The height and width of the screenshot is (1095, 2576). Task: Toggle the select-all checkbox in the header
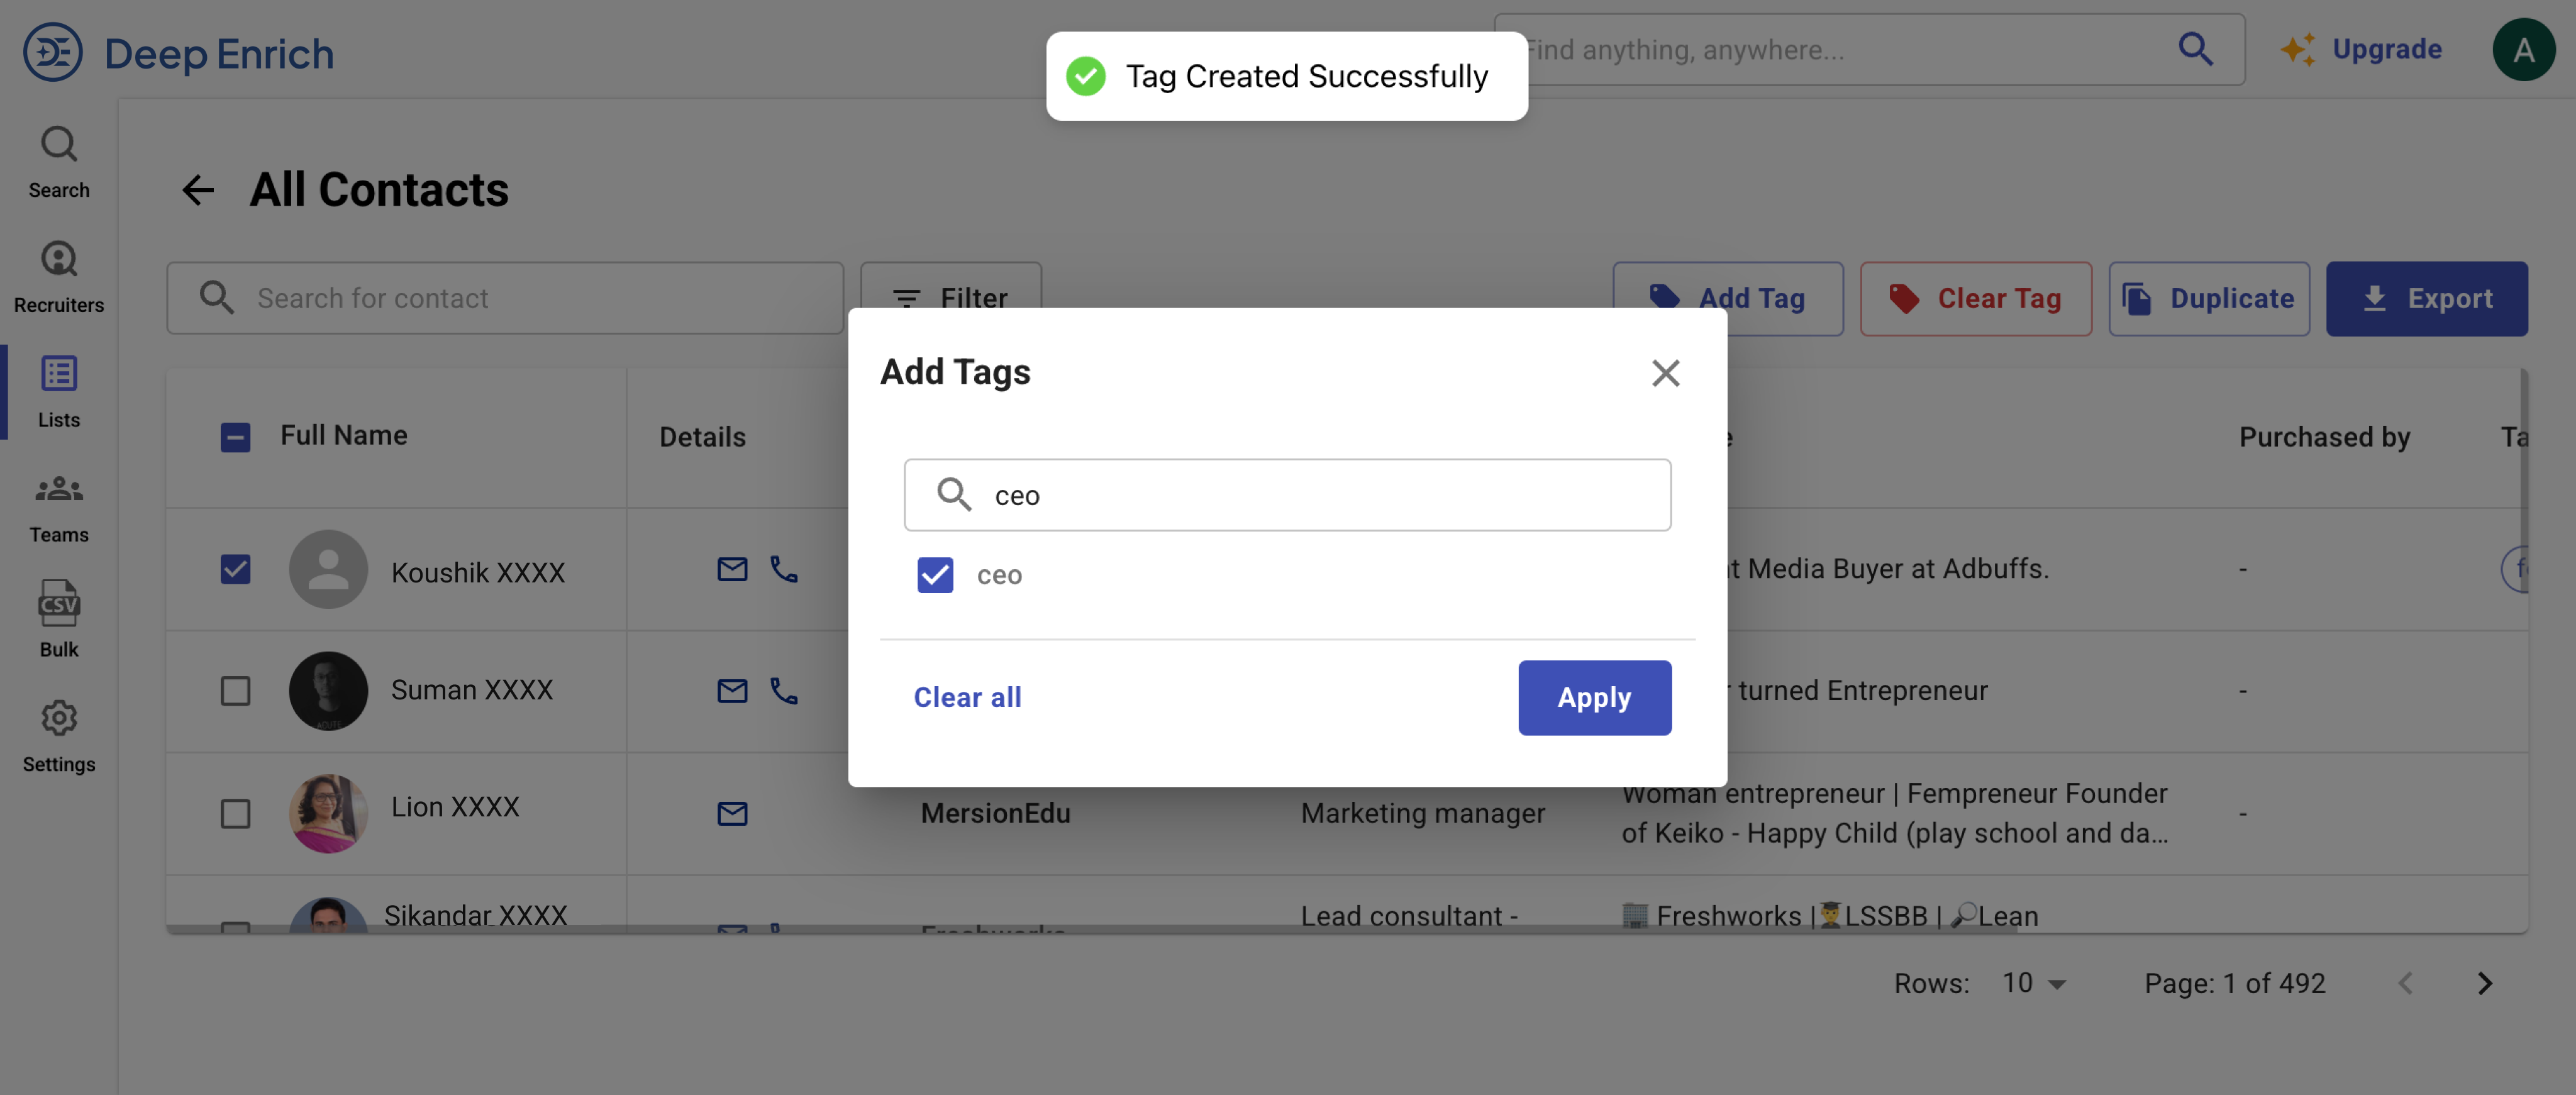[235, 437]
